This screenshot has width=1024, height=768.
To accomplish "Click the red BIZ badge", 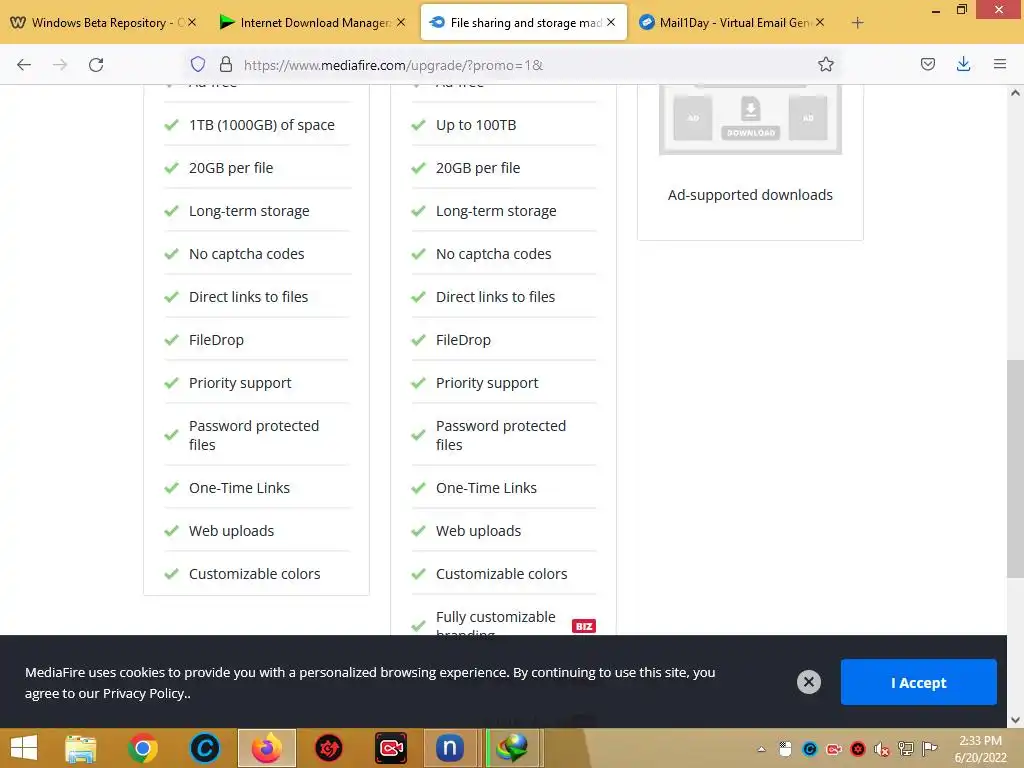I will coord(583,626).
